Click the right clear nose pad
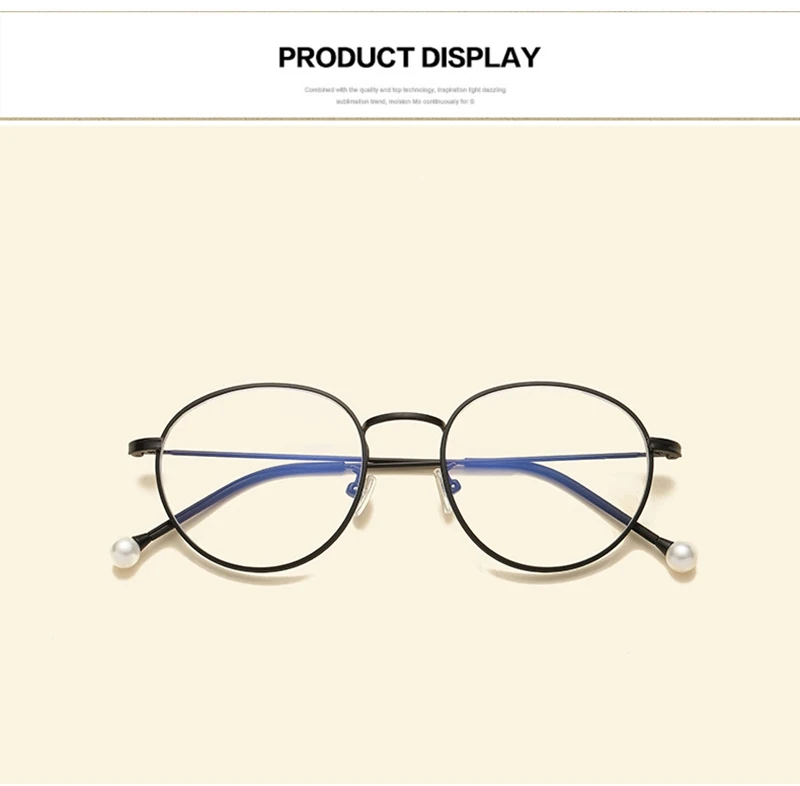800x786 pixels. point(442,492)
